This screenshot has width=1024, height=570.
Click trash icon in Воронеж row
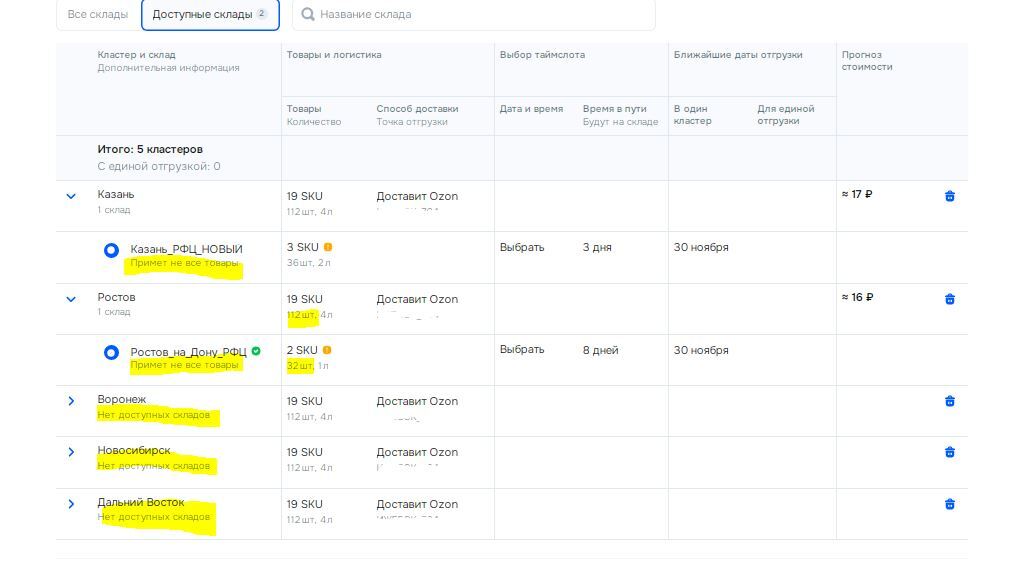(949, 401)
